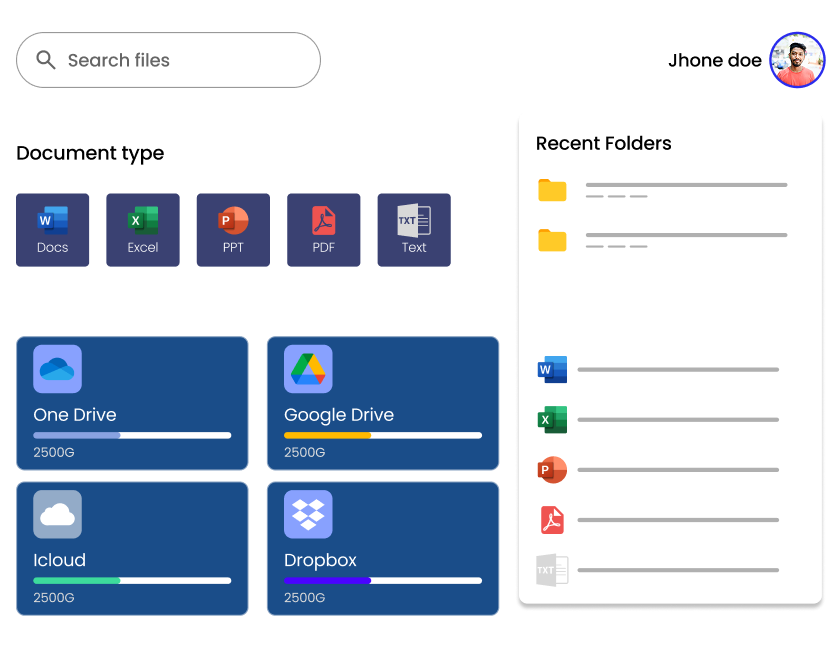Select the Docs document type tile

click(52, 230)
